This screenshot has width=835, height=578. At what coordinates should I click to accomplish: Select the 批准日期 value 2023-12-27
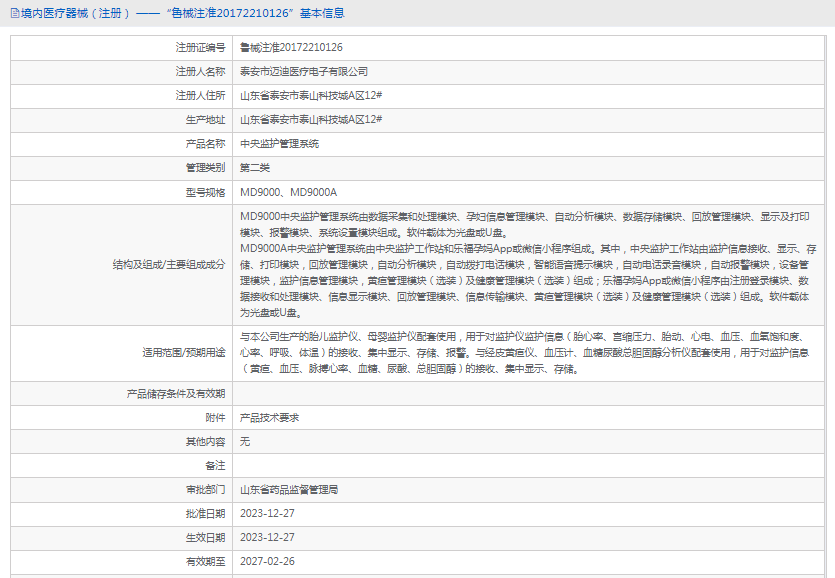pyautogui.click(x=267, y=514)
